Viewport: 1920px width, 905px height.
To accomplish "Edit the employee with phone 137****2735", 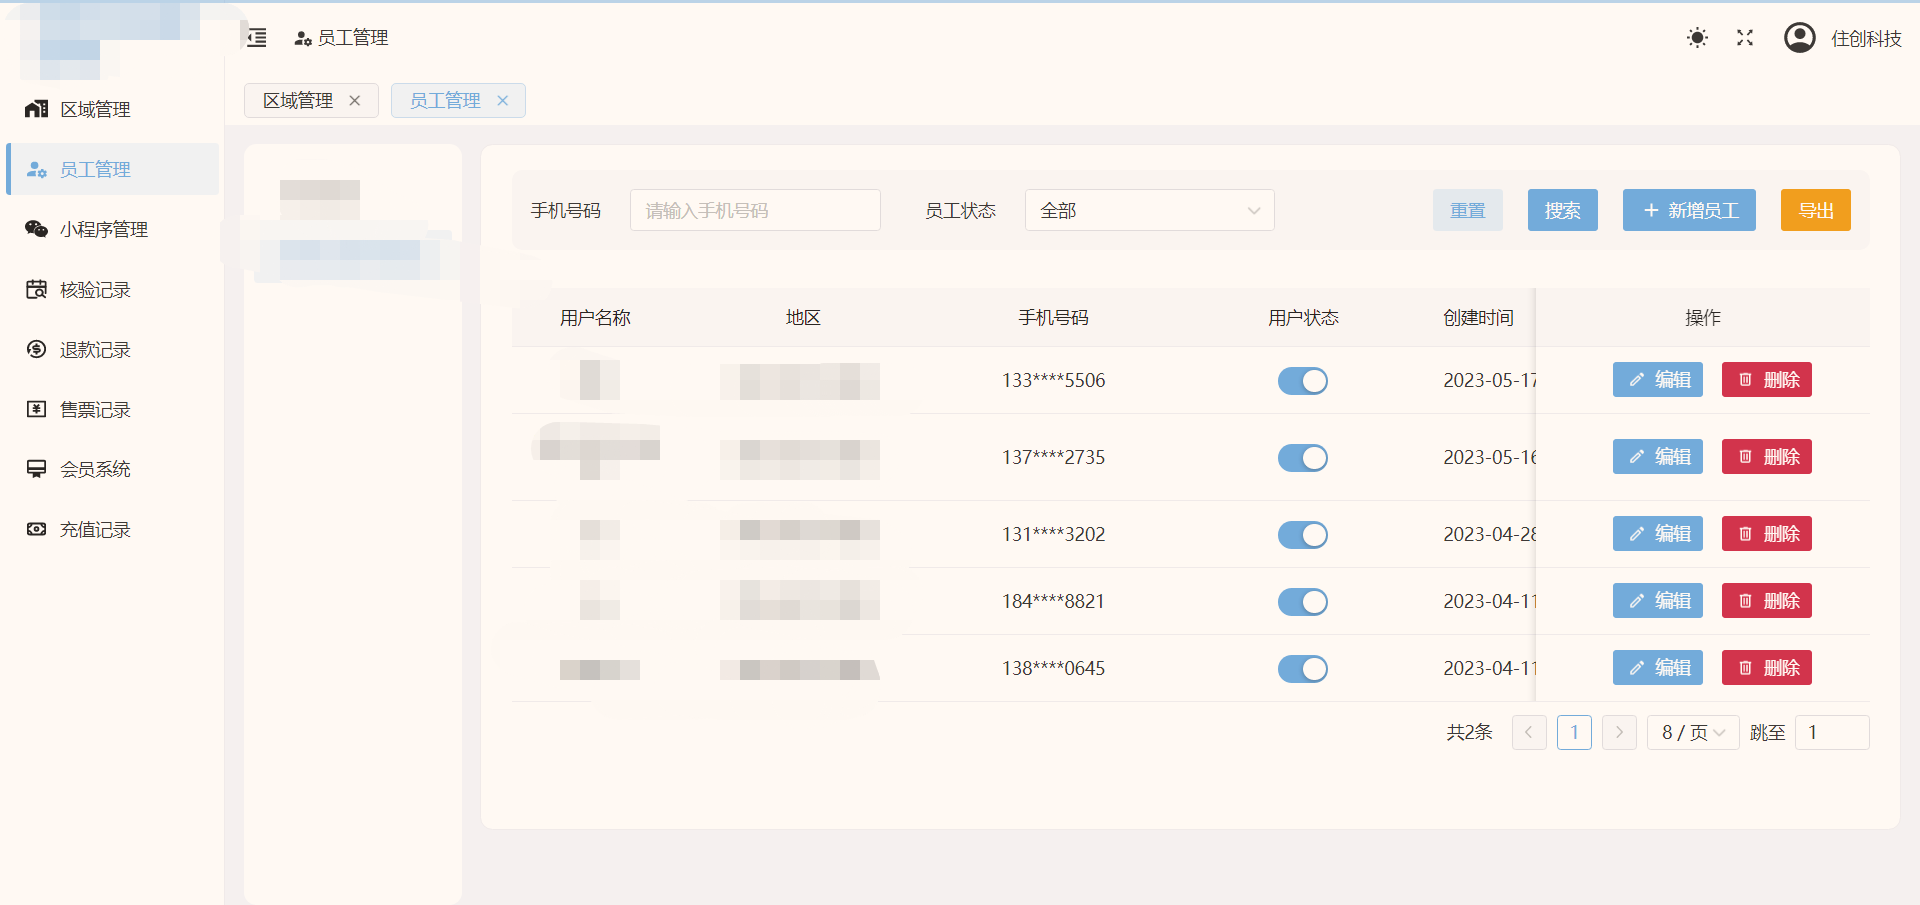I will (x=1658, y=457).
